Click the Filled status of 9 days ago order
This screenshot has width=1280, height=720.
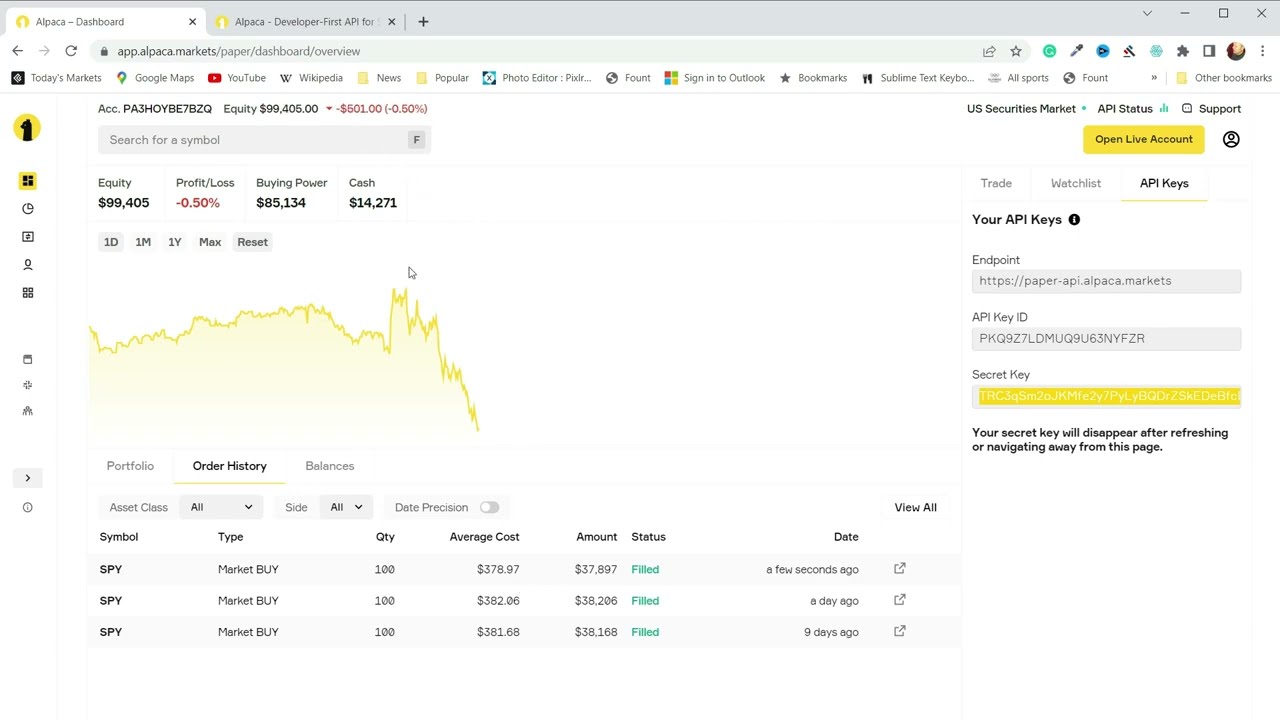(x=645, y=632)
